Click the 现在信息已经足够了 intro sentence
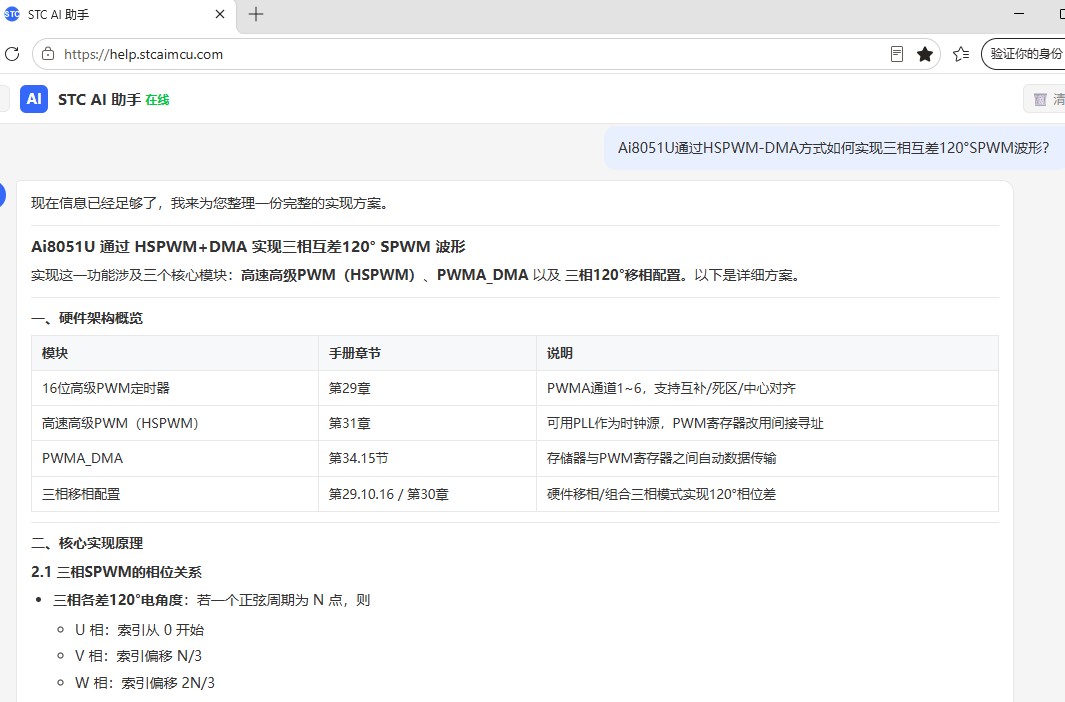 (211, 203)
